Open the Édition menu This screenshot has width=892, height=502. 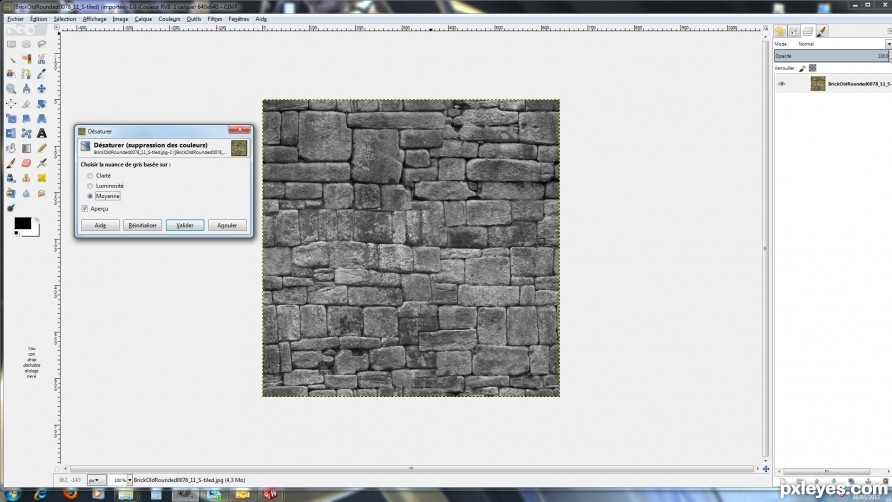[38, 19]
